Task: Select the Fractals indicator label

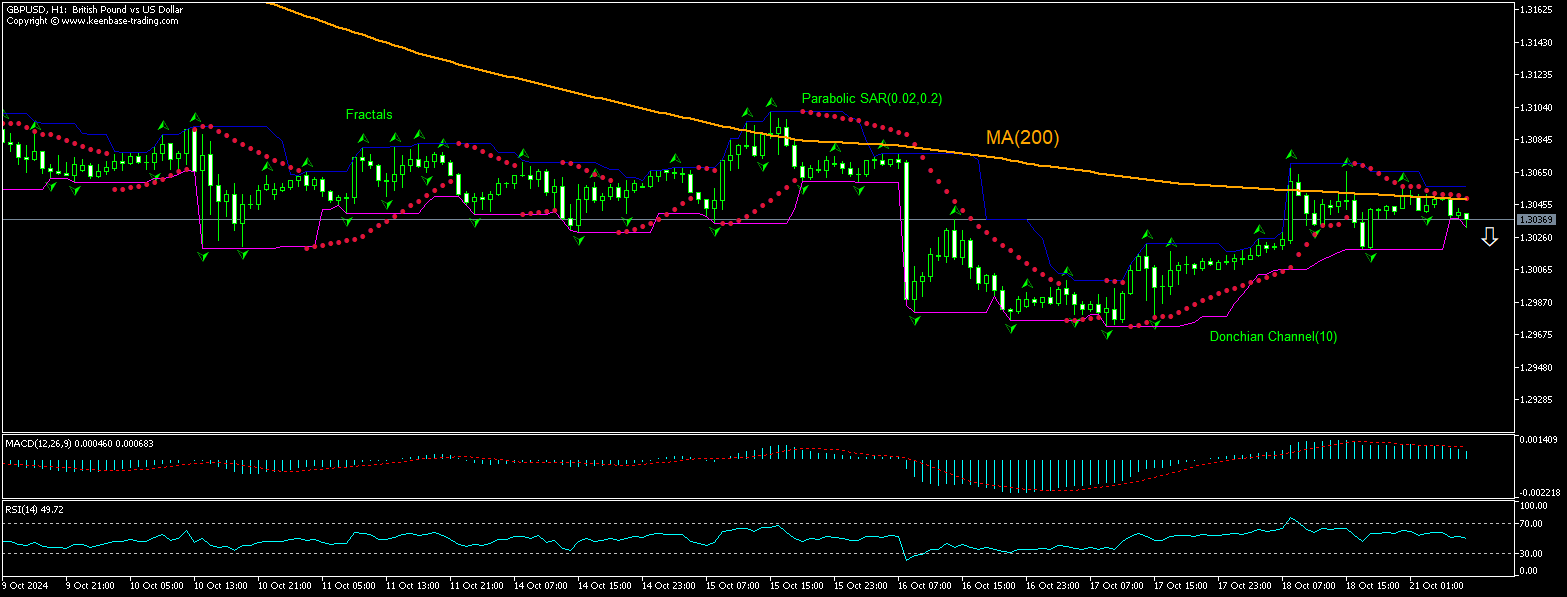Action: pyautogui.click(x=369, y=115)
